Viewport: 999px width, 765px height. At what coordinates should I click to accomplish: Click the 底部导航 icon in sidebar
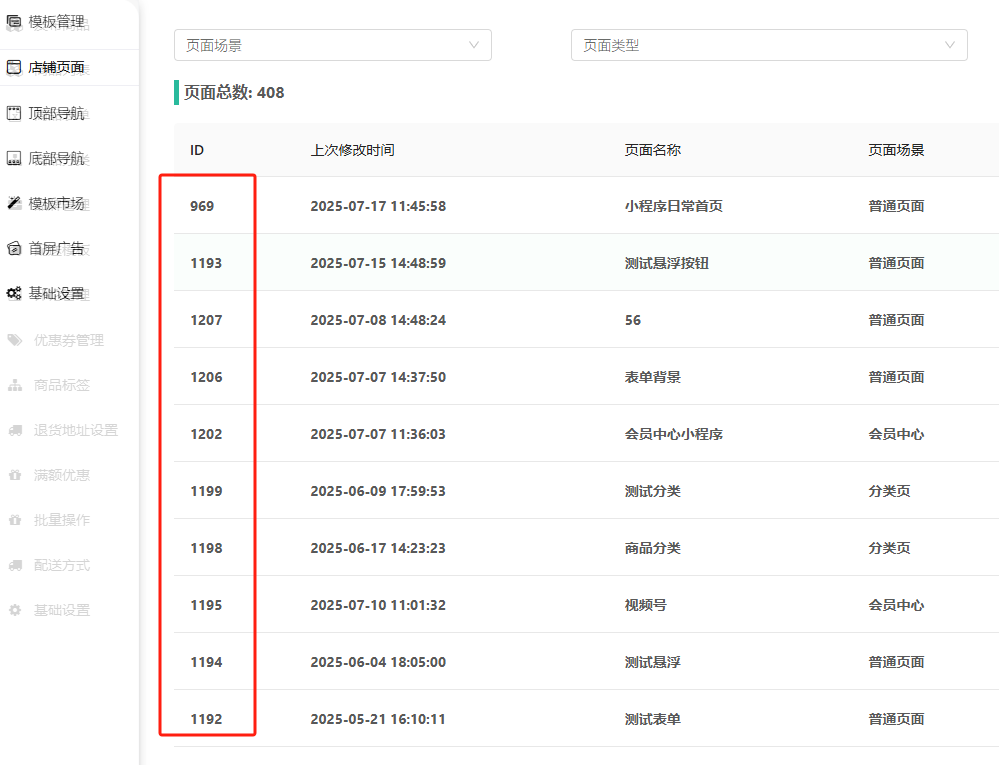click(14, 158)
